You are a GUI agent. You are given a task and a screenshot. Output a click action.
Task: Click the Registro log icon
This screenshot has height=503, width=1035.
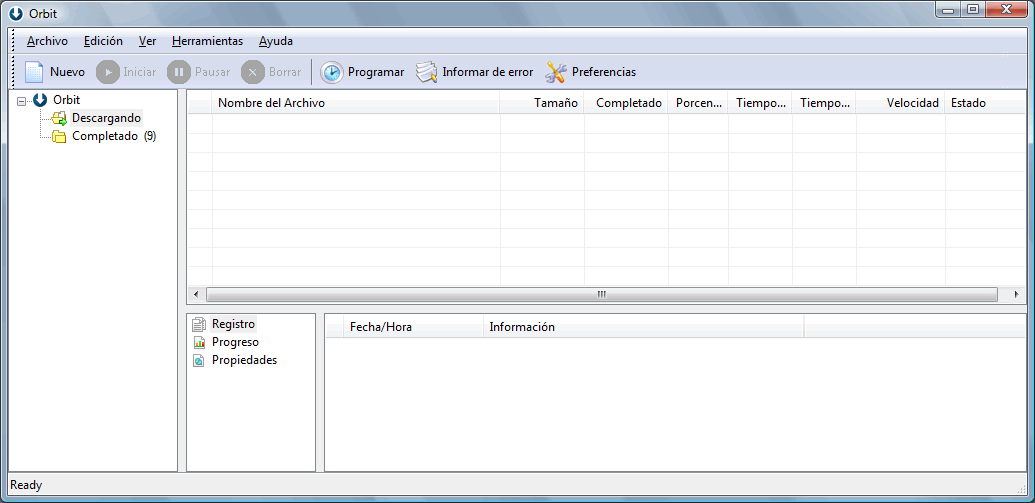pyautogui.click(x=199, y=325)
